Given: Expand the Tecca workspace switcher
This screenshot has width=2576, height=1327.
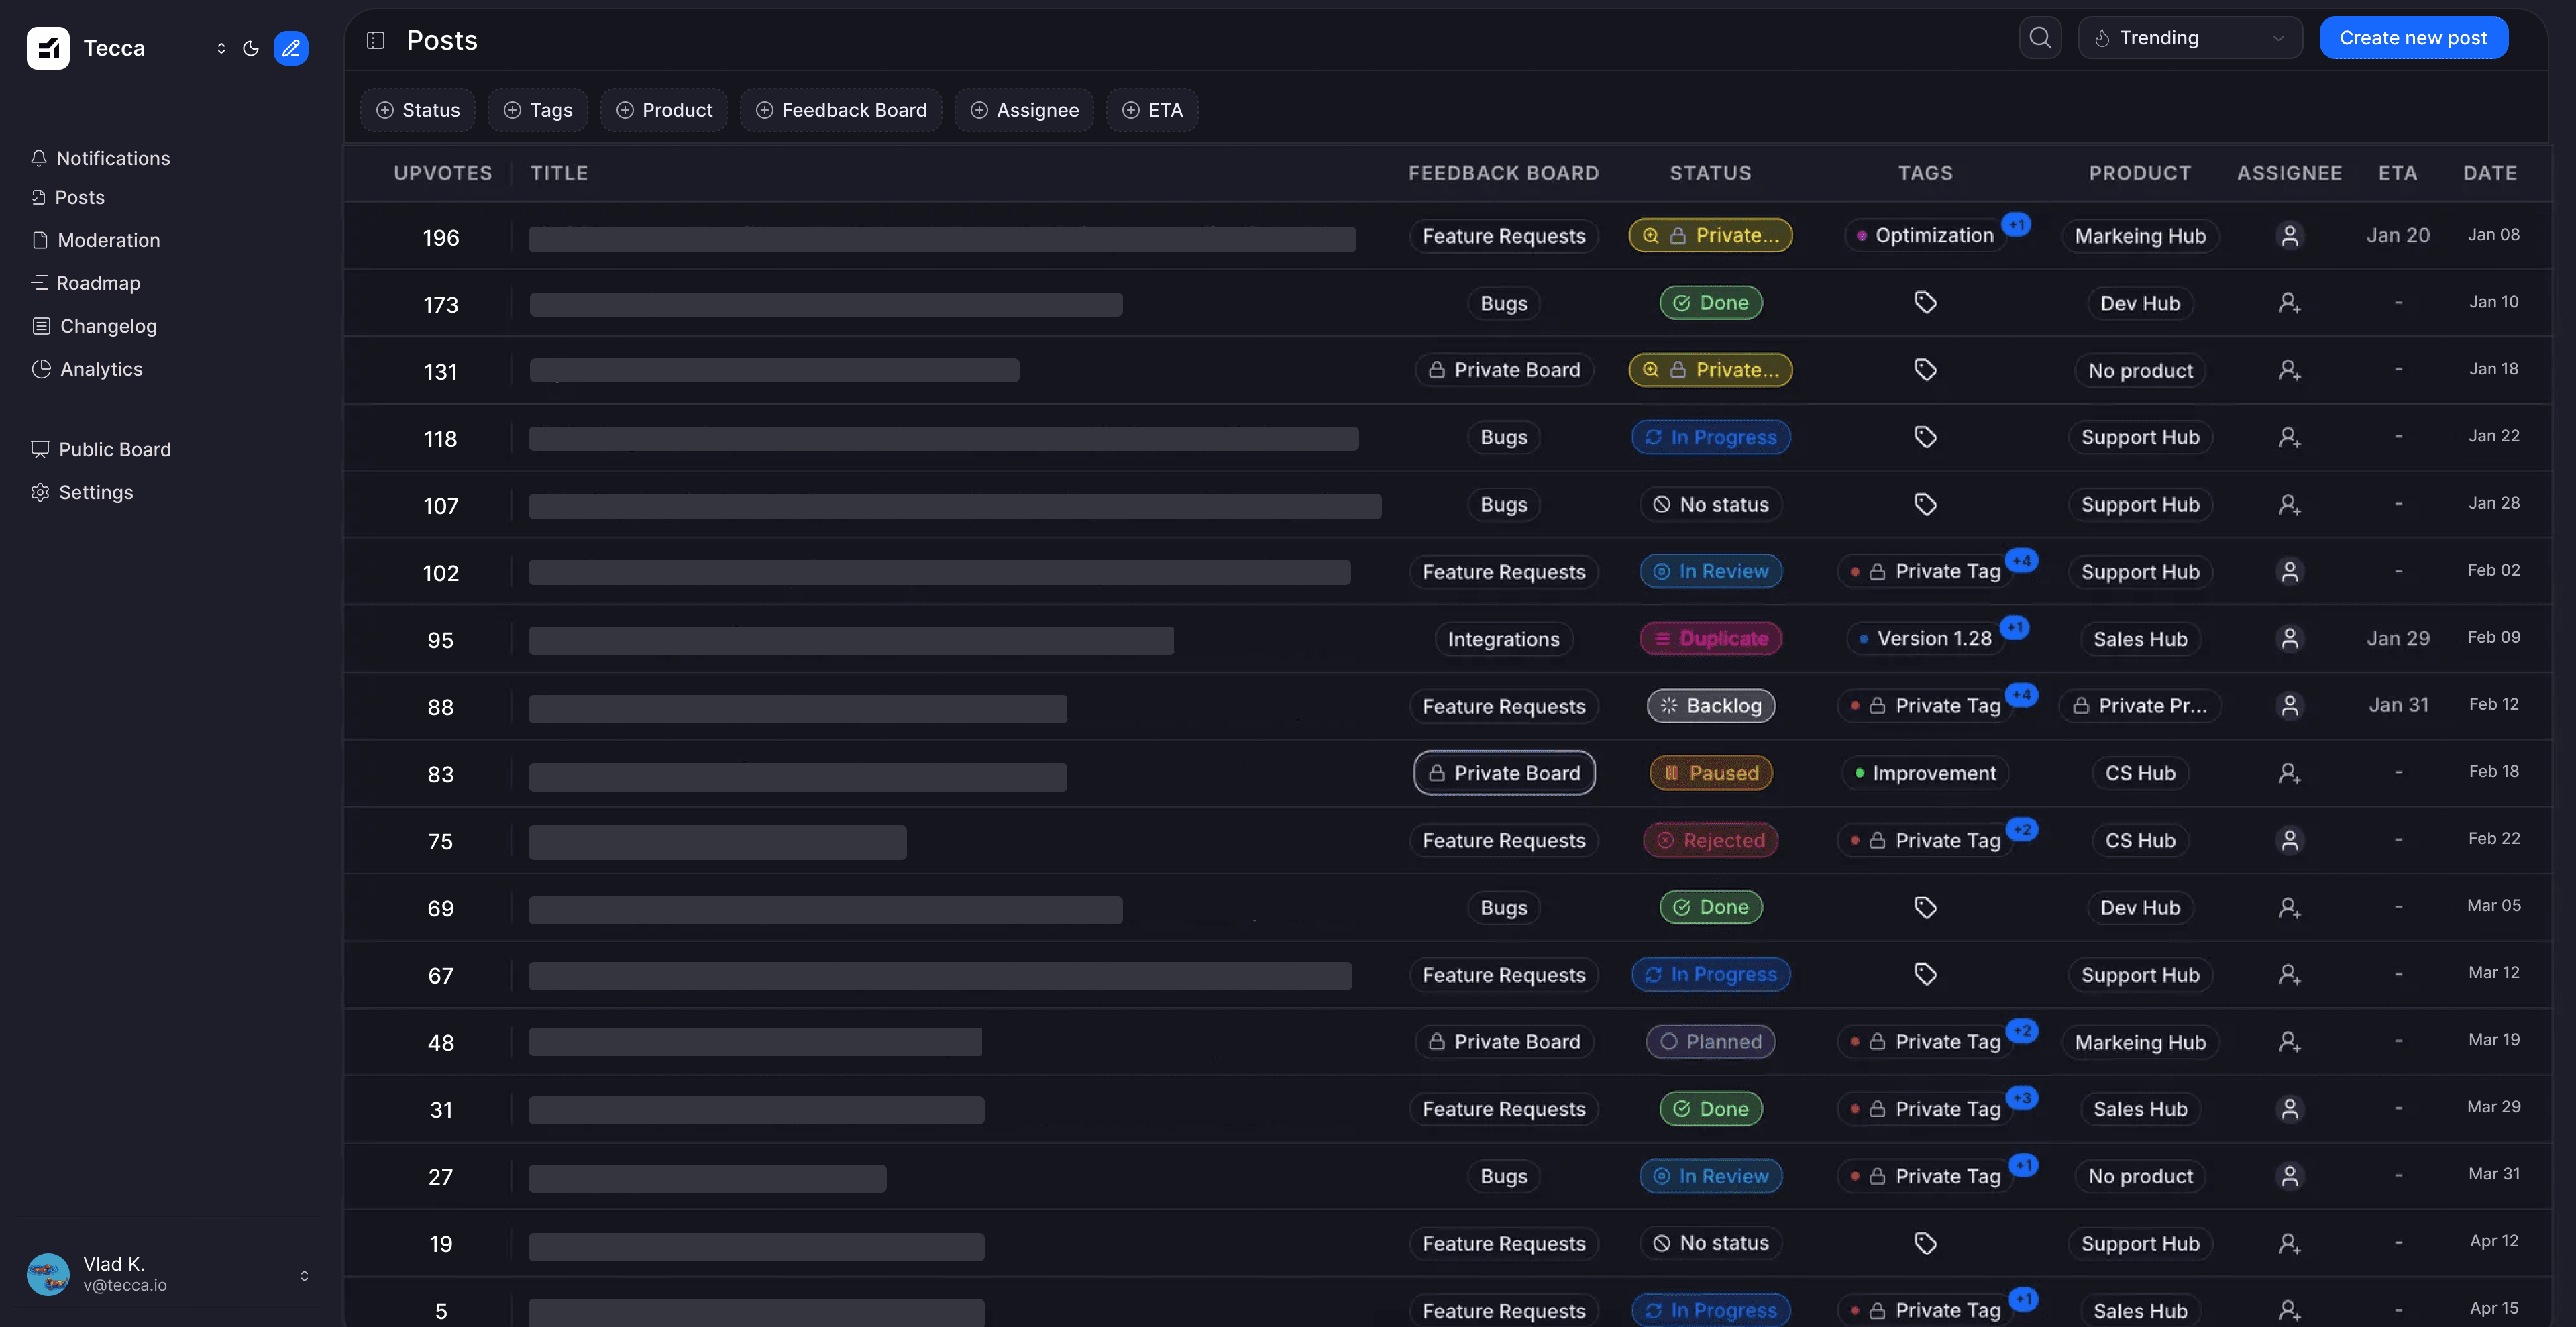Looking at the screenshot, I should tap(221, 48).
